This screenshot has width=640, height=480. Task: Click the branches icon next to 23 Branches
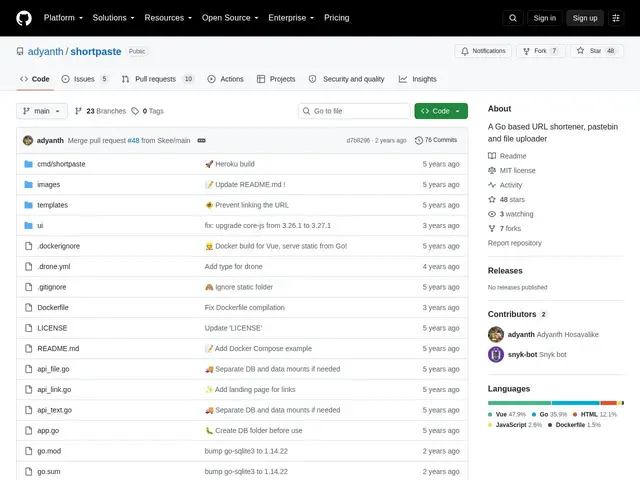click(x=78, y=111)
